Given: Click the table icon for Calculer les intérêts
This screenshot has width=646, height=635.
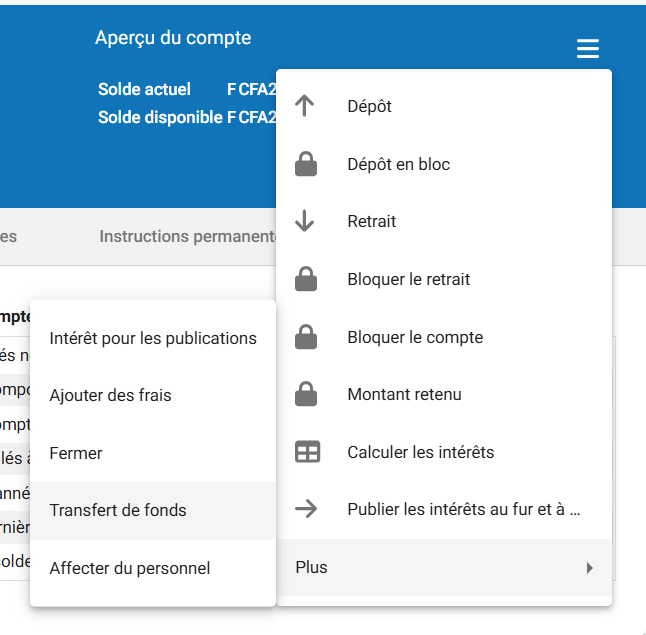Looking at the screenshot, I should click(x=306, y=452).
